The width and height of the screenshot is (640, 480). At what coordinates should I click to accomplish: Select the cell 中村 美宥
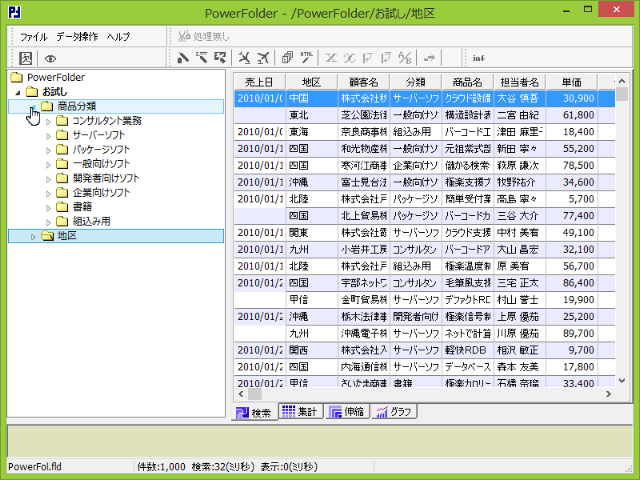pos(520,233)
